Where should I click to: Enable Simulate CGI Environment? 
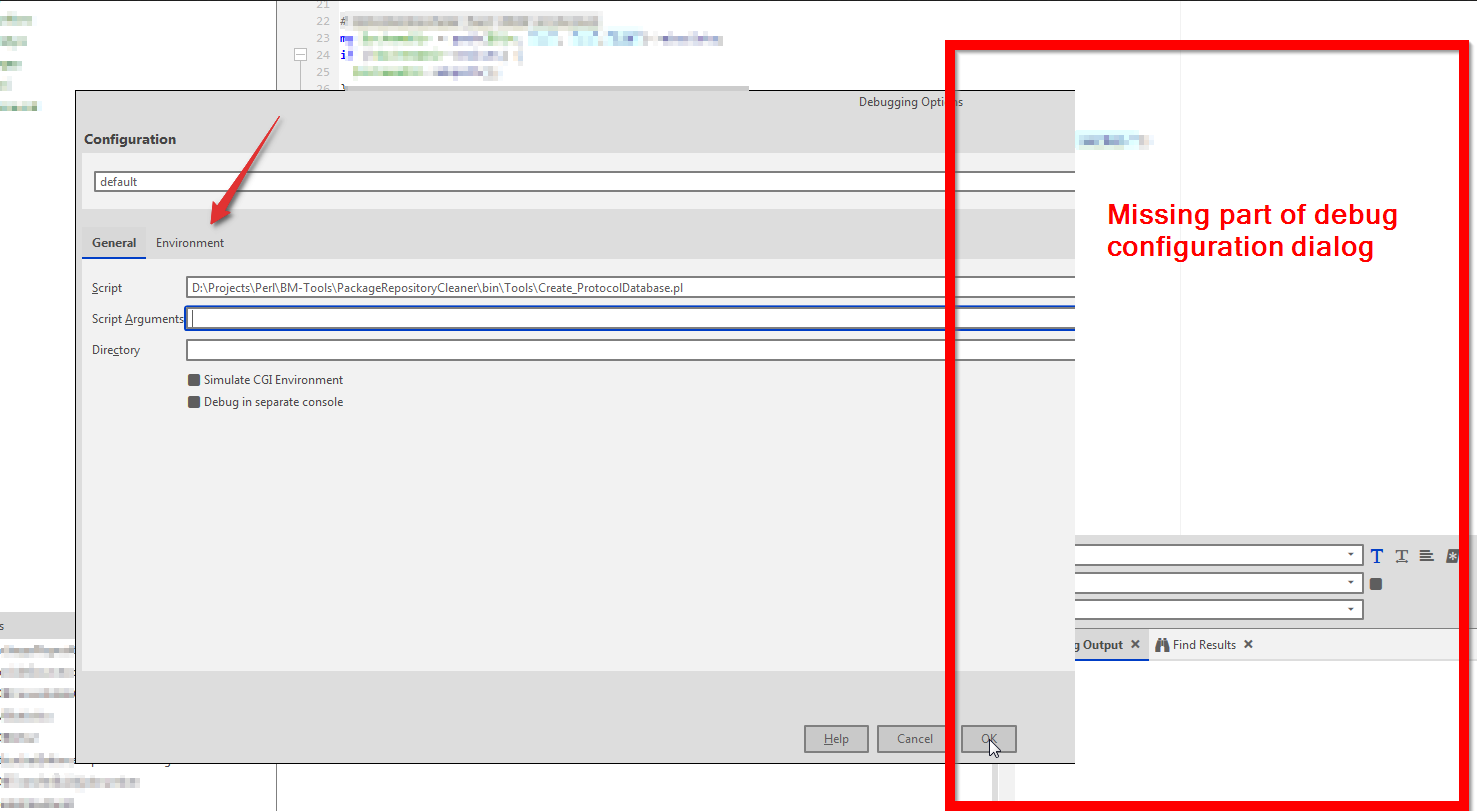point(193,379)
